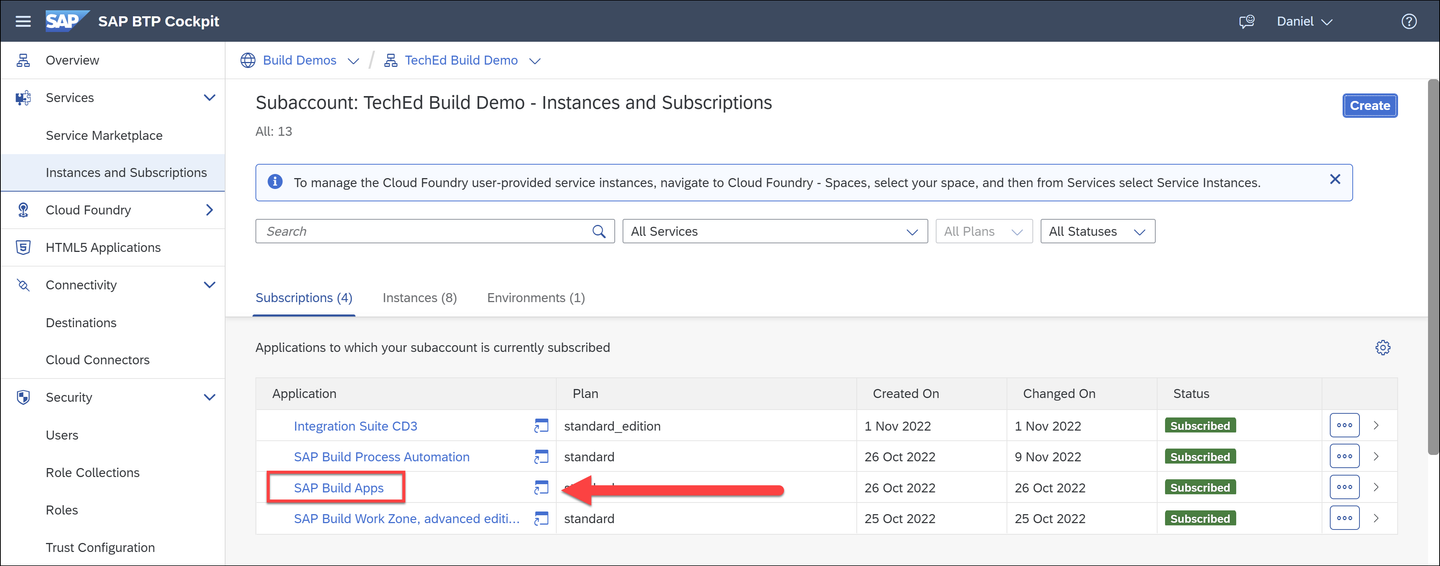Open details arrow for SAP Build Process Automation row
This screenshot has width=1440, height=566.
[x=1376, y=456]
